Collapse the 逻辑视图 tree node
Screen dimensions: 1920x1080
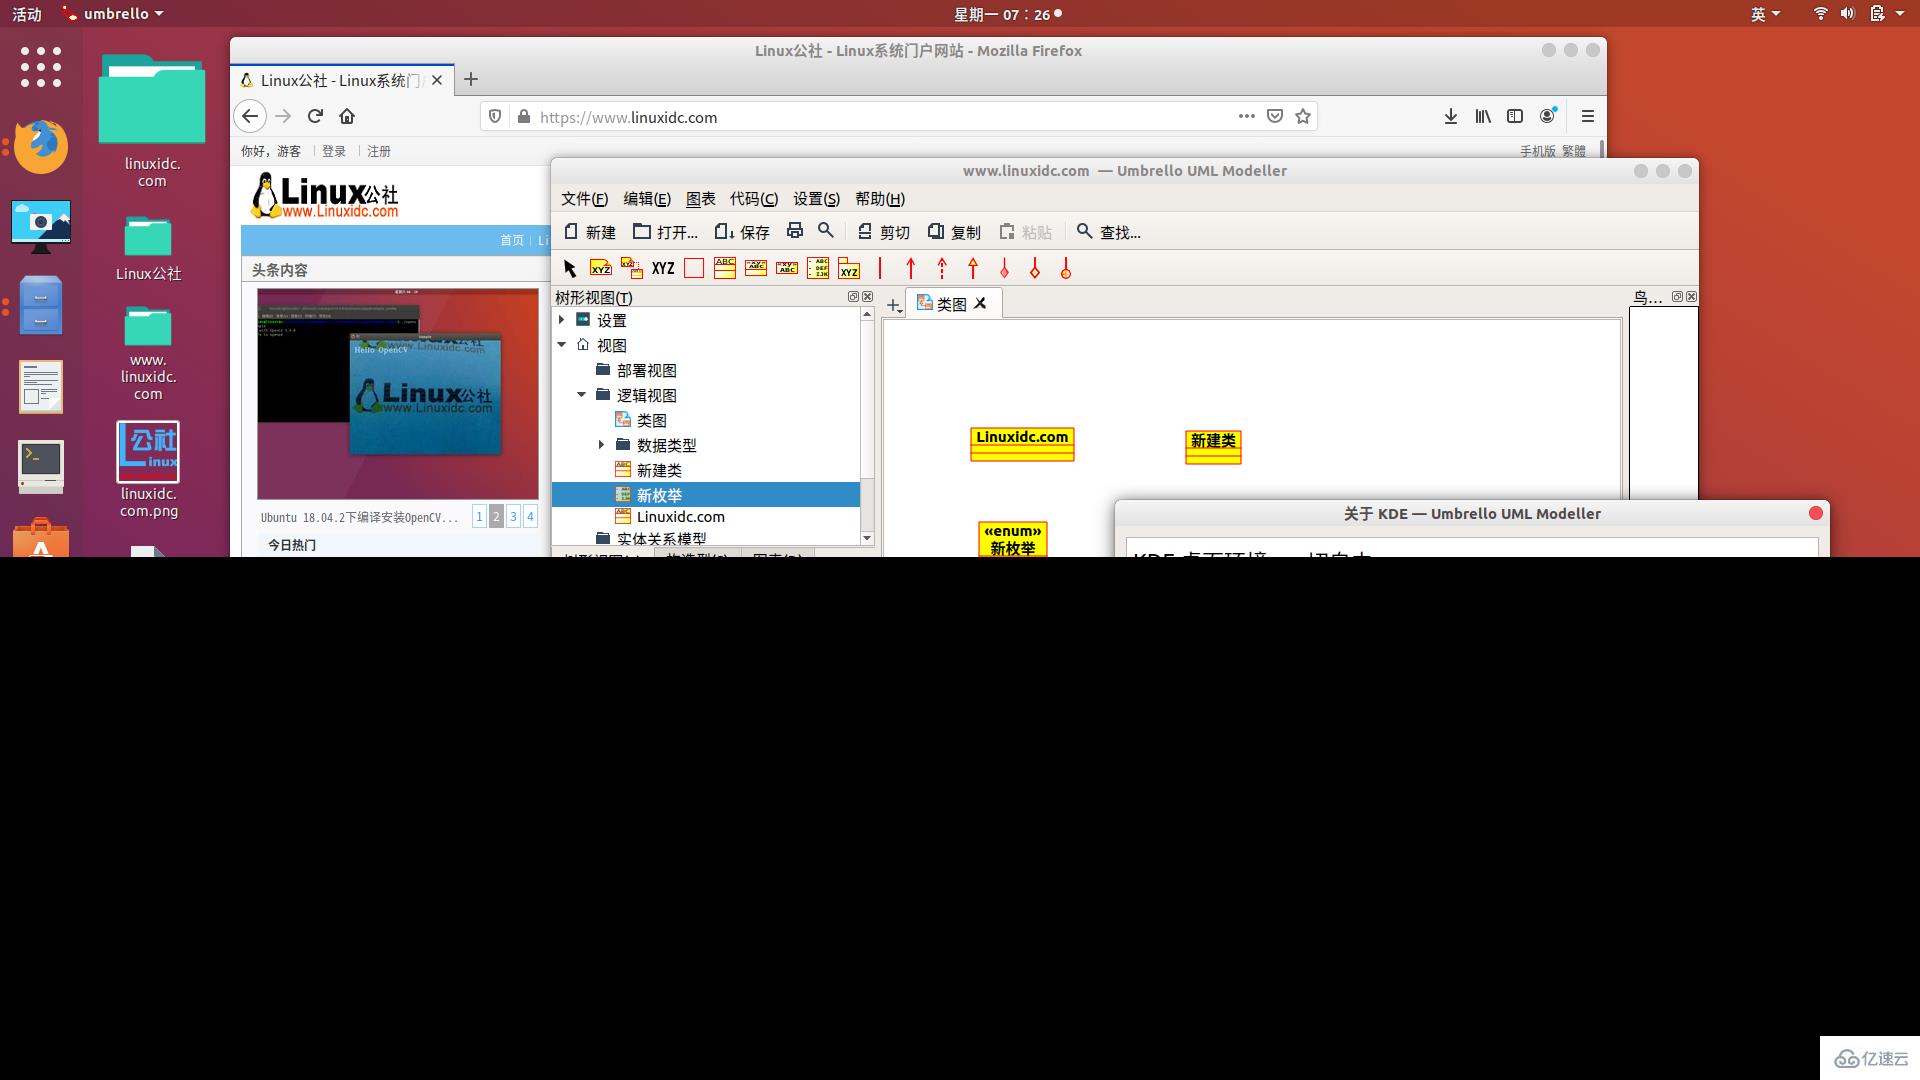581,395
